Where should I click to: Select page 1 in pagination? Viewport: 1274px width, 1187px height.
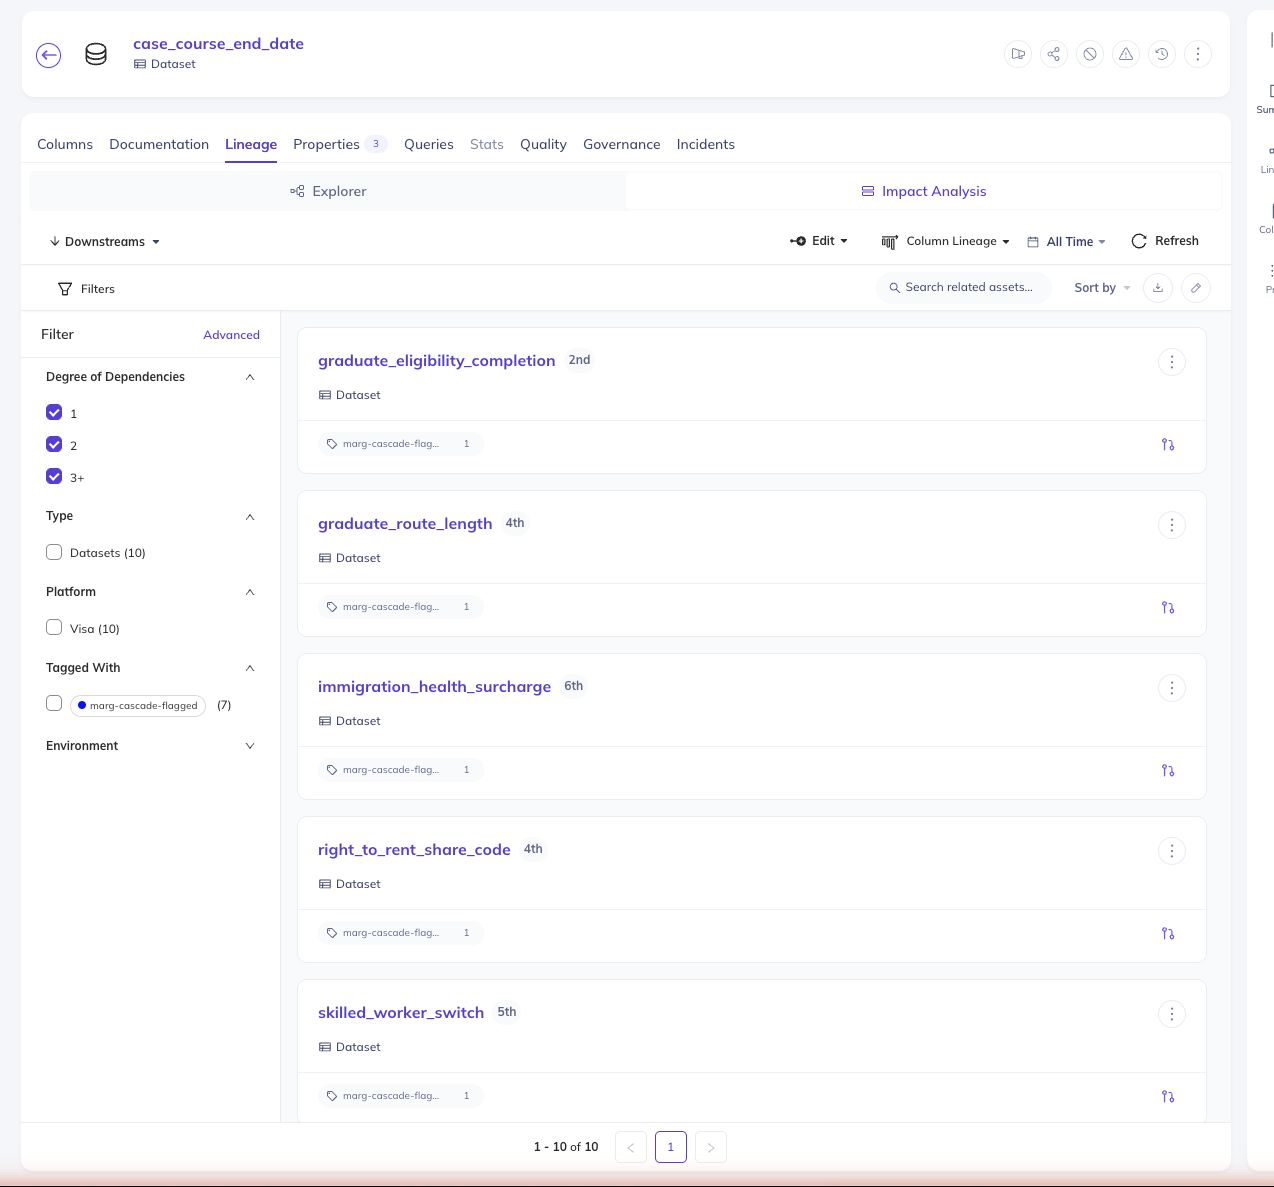(671, 1147)
